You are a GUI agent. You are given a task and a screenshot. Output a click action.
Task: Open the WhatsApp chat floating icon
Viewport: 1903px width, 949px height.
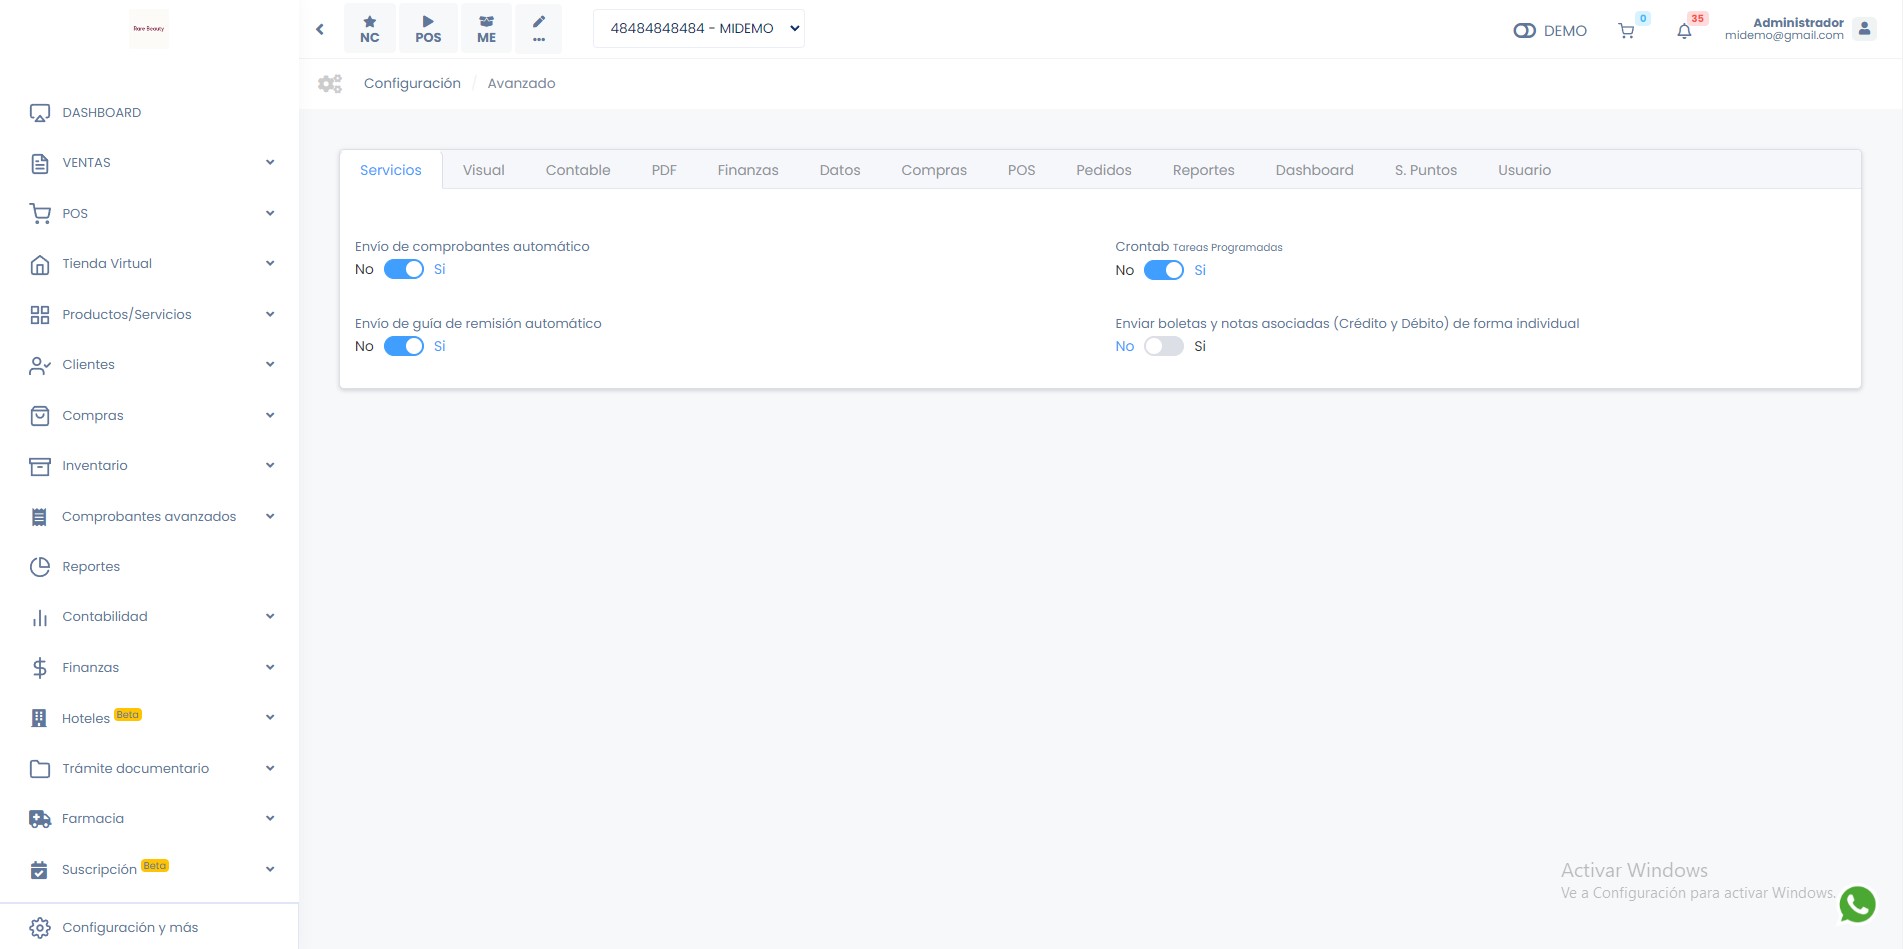1857,904
